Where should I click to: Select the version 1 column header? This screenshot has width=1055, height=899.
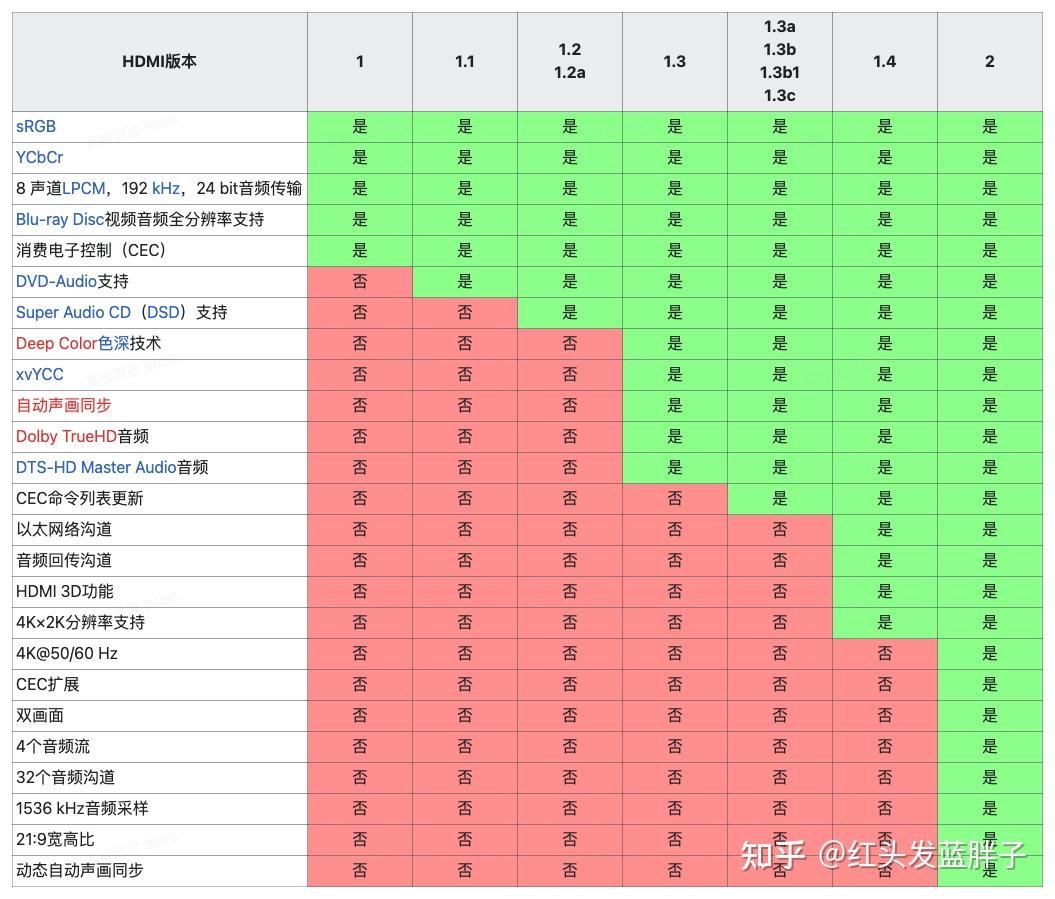point(360,61)
